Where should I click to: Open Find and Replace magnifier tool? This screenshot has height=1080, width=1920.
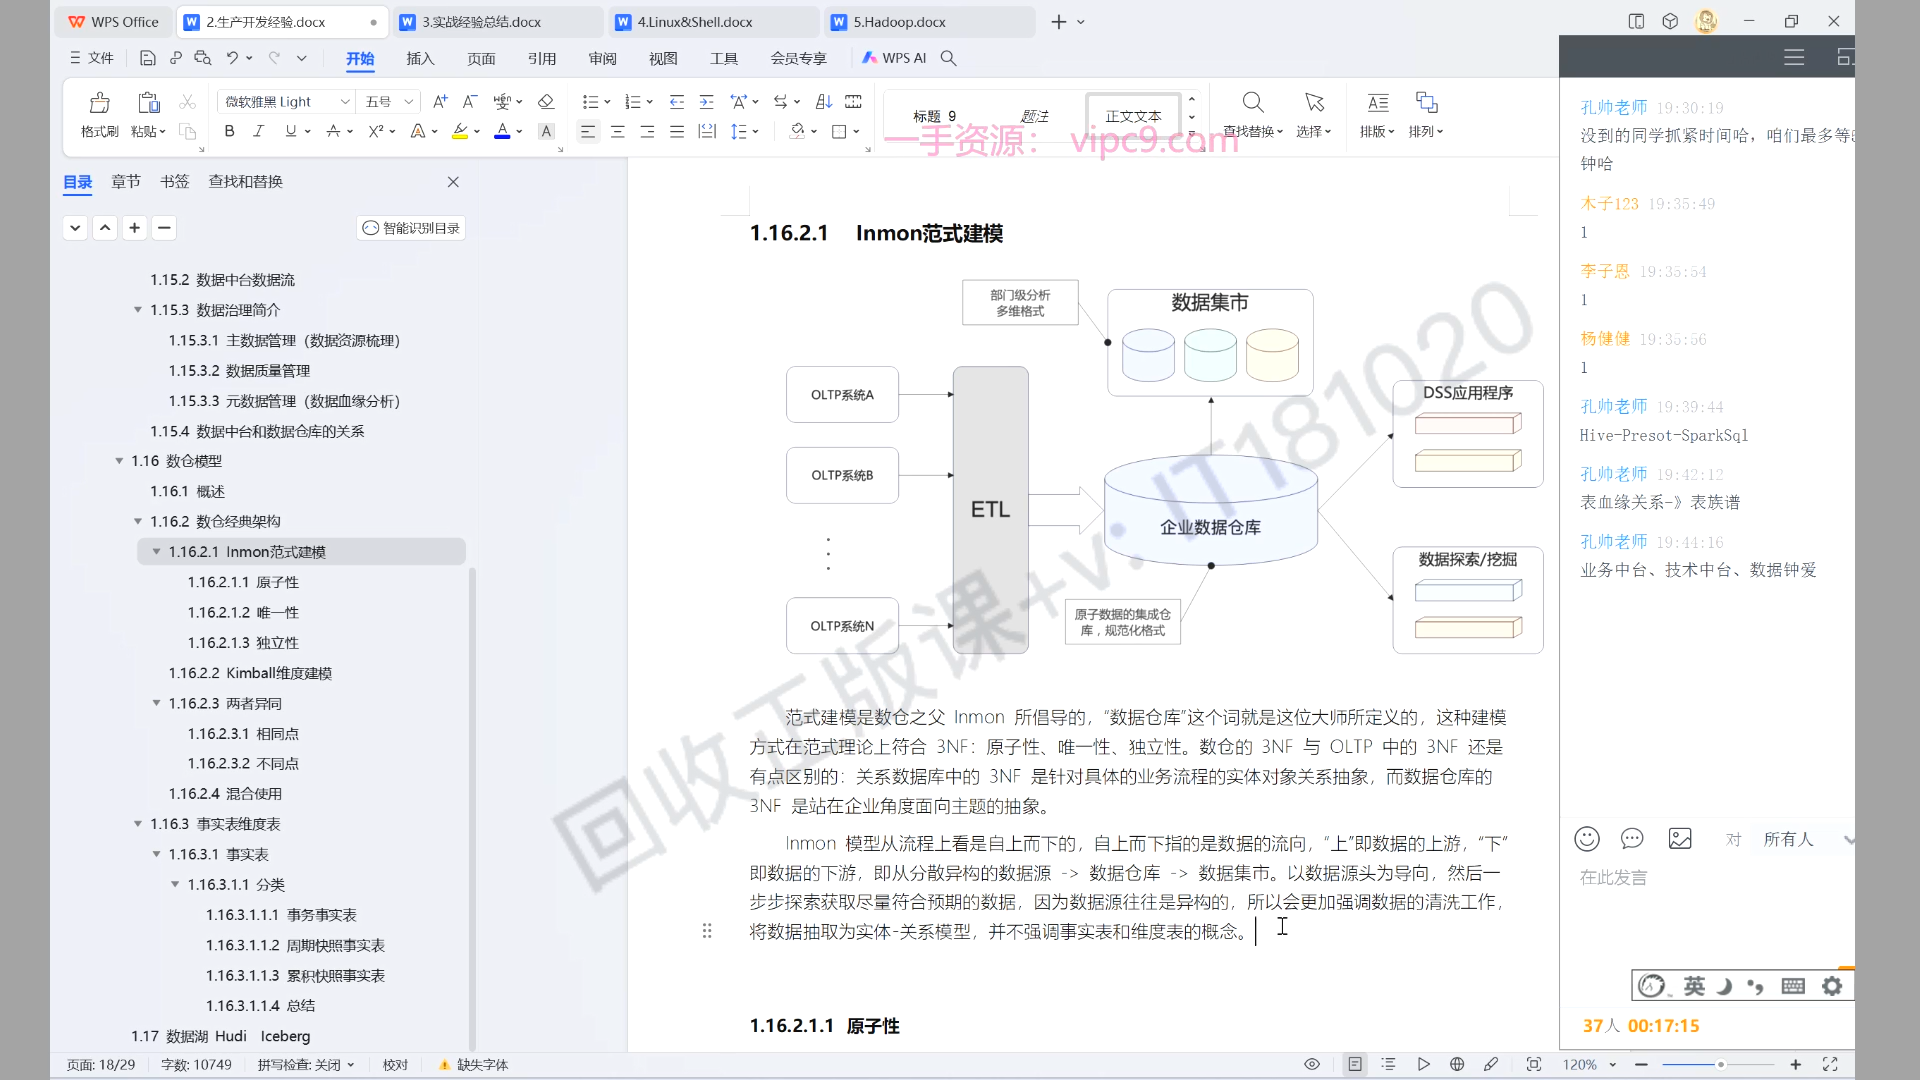tap(1252, 103)
